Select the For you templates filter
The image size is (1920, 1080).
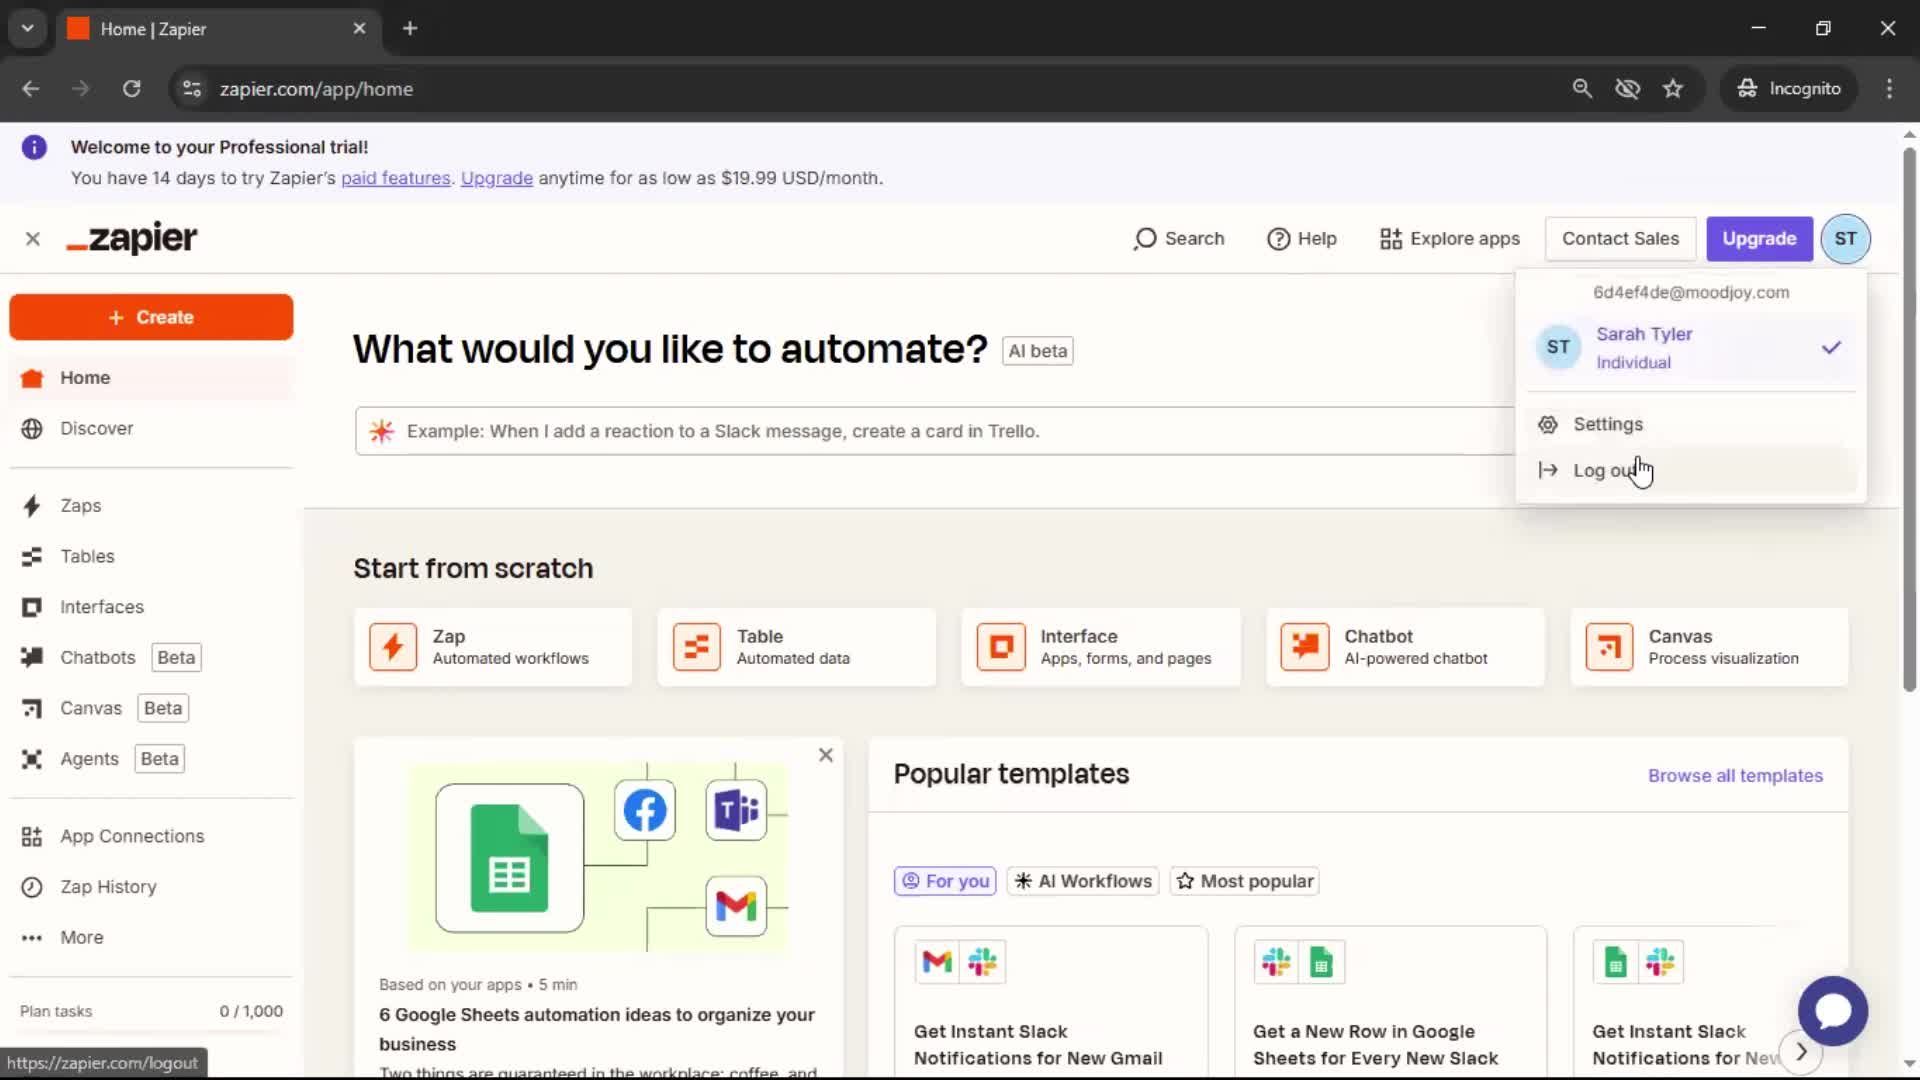pos(945,881)
